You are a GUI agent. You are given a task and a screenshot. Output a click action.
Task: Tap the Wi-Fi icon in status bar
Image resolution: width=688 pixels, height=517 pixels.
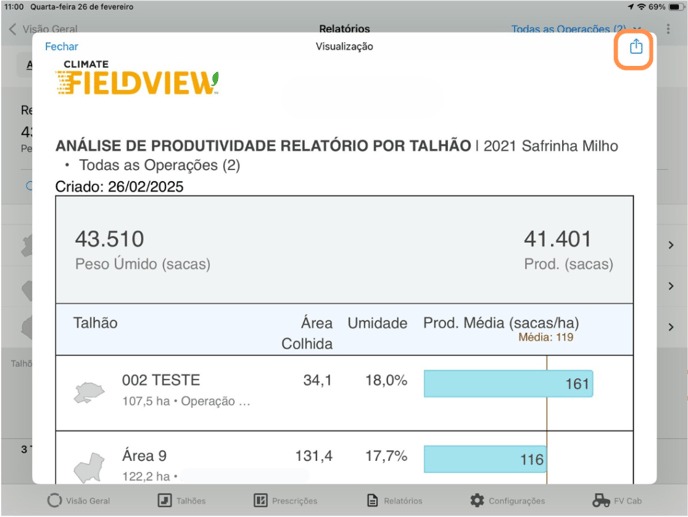click(x=640, y=6)
